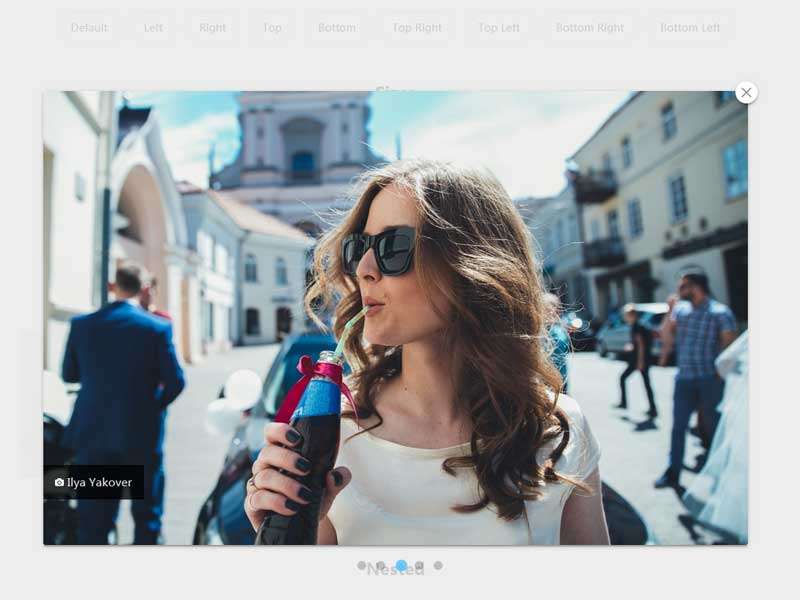Viewport: 800px width, 600px height.
Task: Select the first carousel pagination dot
Action: (x=361, y=565)
